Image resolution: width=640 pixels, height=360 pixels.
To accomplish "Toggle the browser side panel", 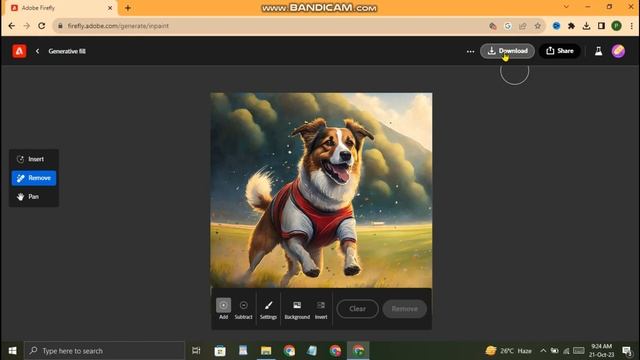I will (601, 26).
